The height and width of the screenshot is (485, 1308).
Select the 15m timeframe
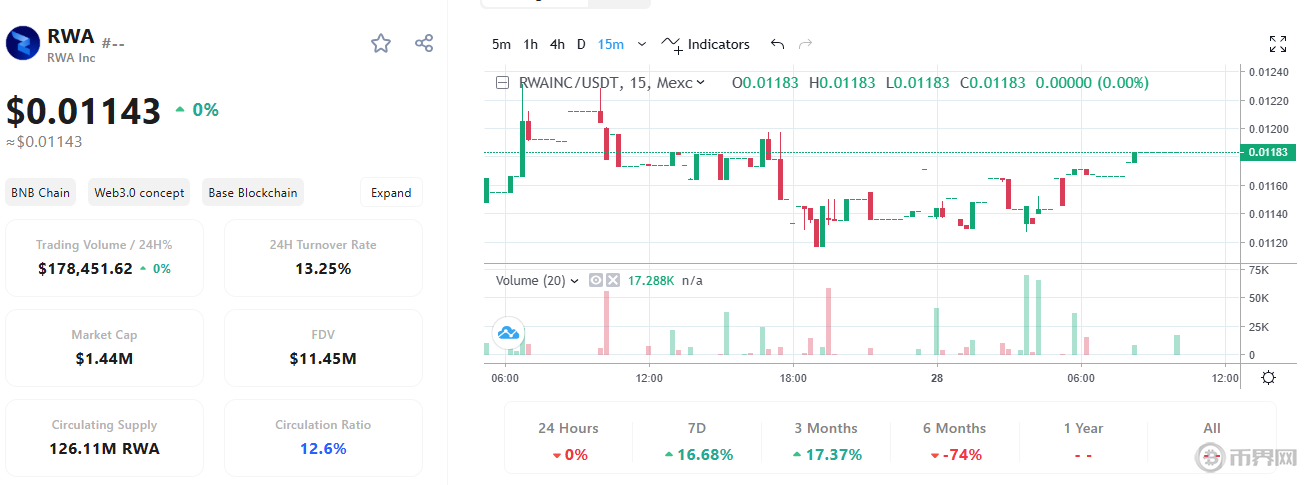pos(611,44)
